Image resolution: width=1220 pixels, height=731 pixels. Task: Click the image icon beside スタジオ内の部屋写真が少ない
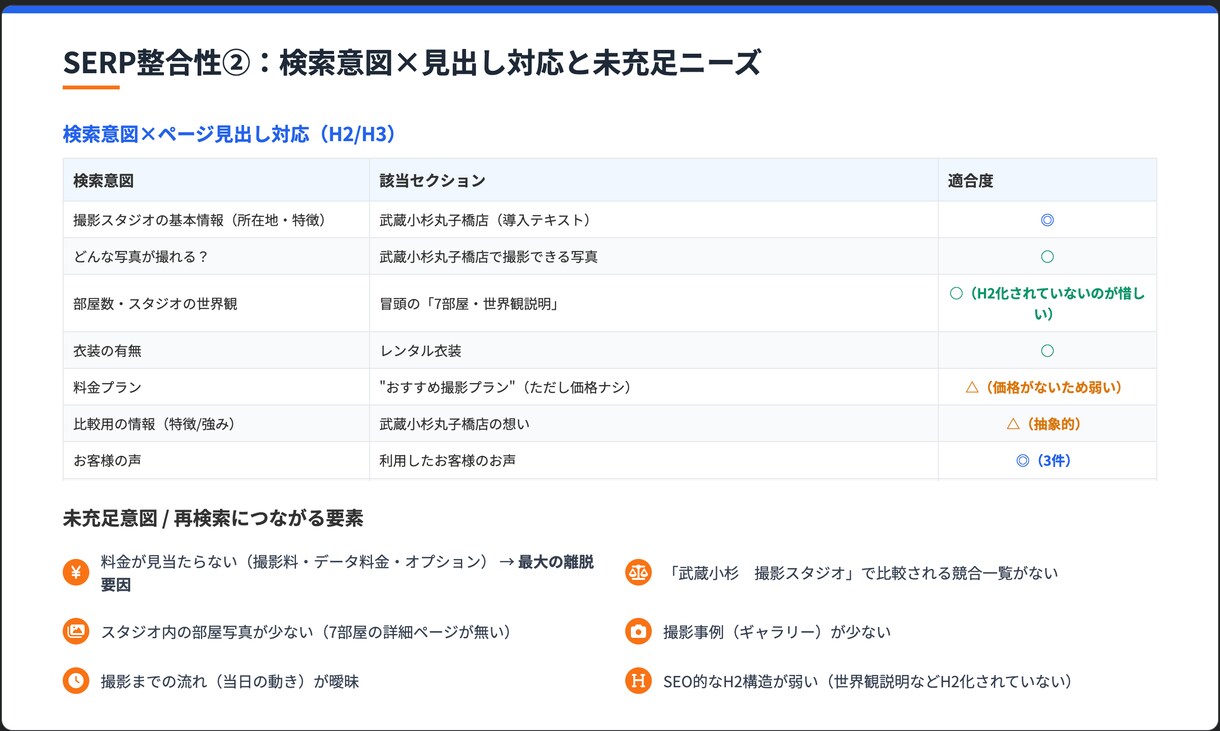(76, 632)
